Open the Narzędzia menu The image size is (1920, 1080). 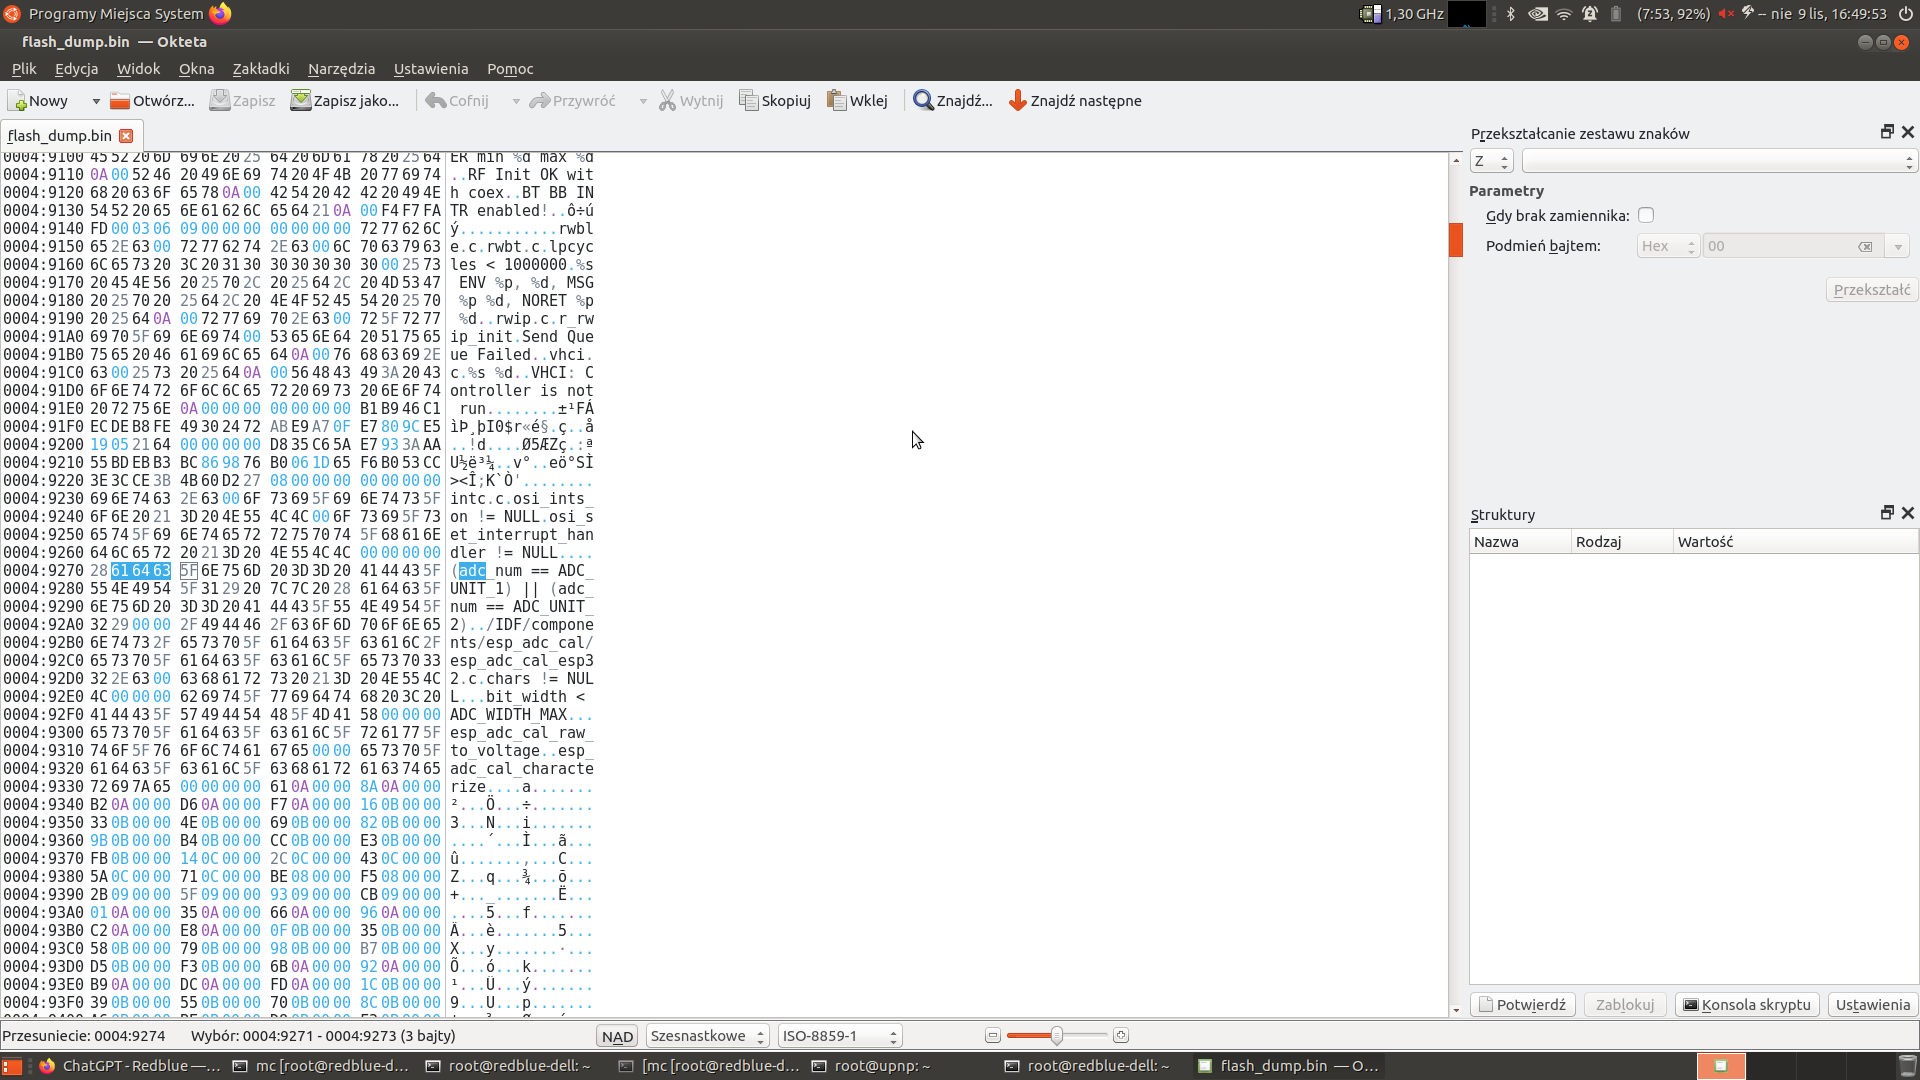pyautogui.click(x=341, y=69)
